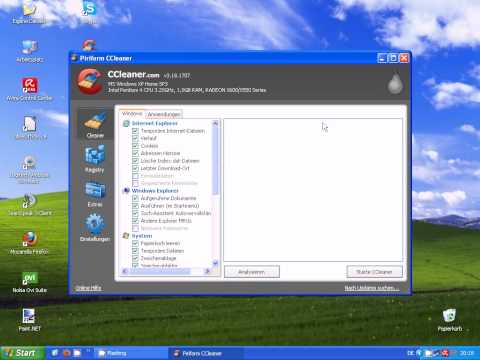Screen dimensions: 480x360
Task: Open the Cleaner section in CCleaner sidebar
Action: point(95,125)
